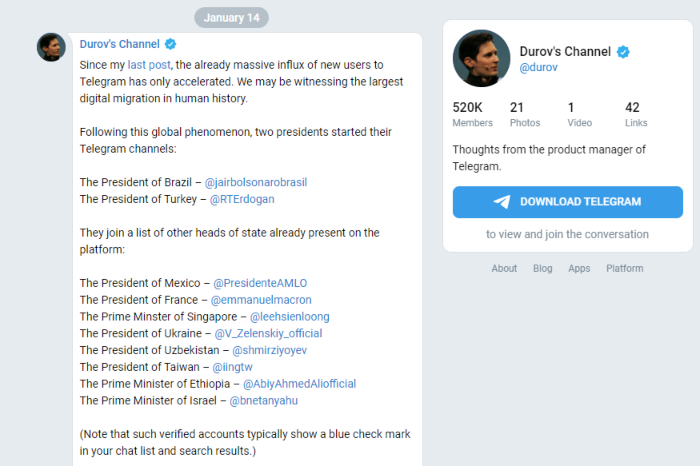700x466 pixels.
Task: Follow the @emmanuelmacron link
Action: pos(261,300)
